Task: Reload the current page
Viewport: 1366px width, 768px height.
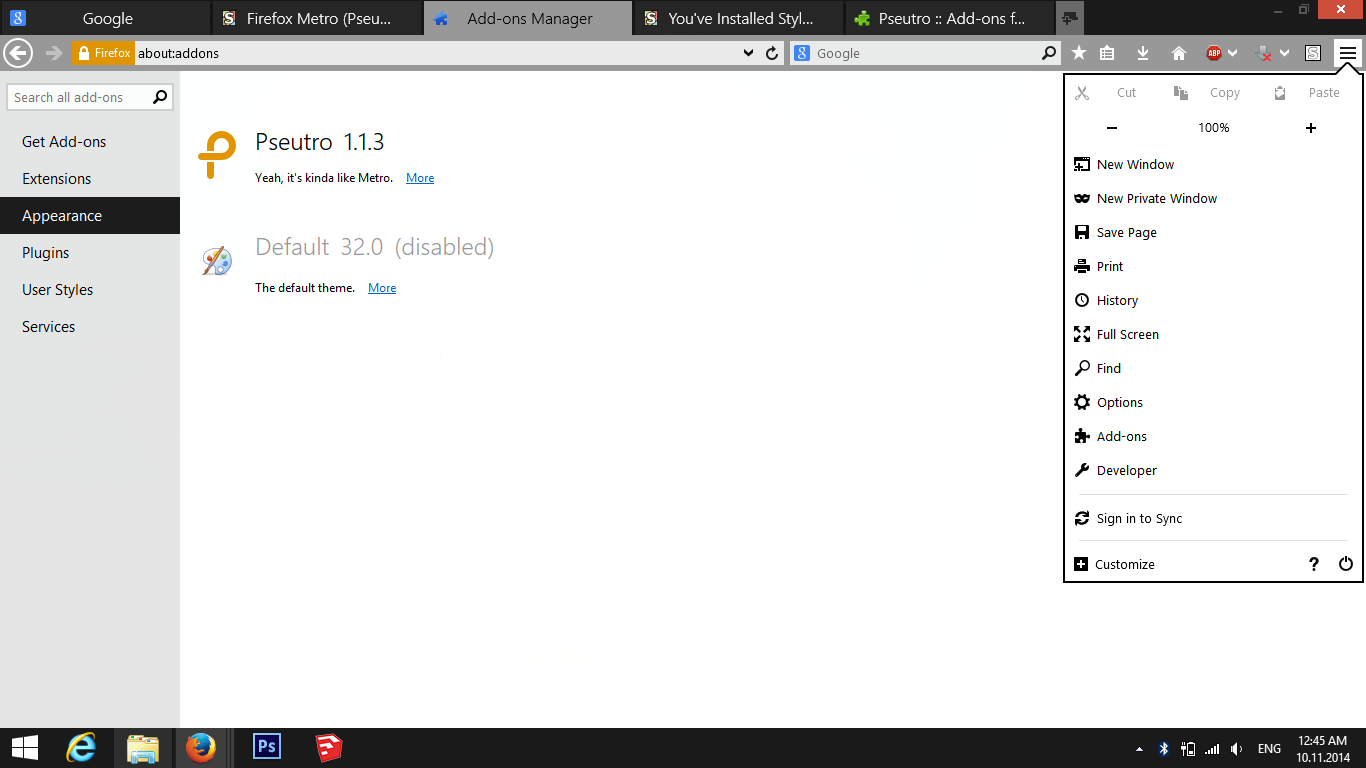Action: 772,53
